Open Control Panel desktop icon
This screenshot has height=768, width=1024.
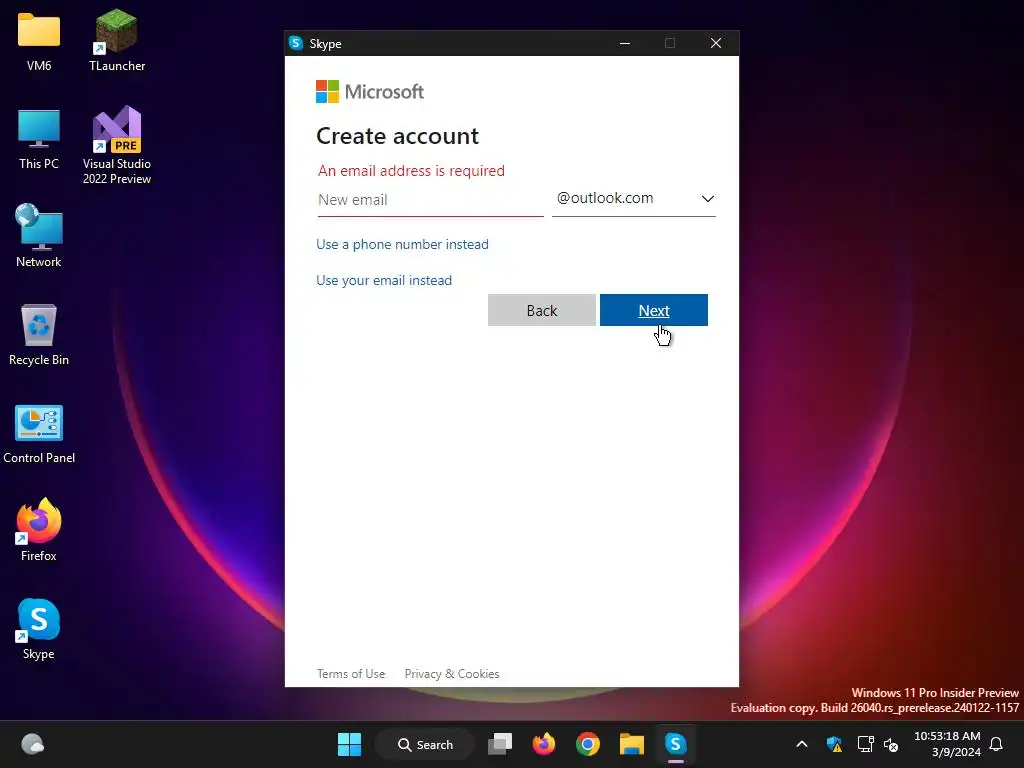coord(39,434)
